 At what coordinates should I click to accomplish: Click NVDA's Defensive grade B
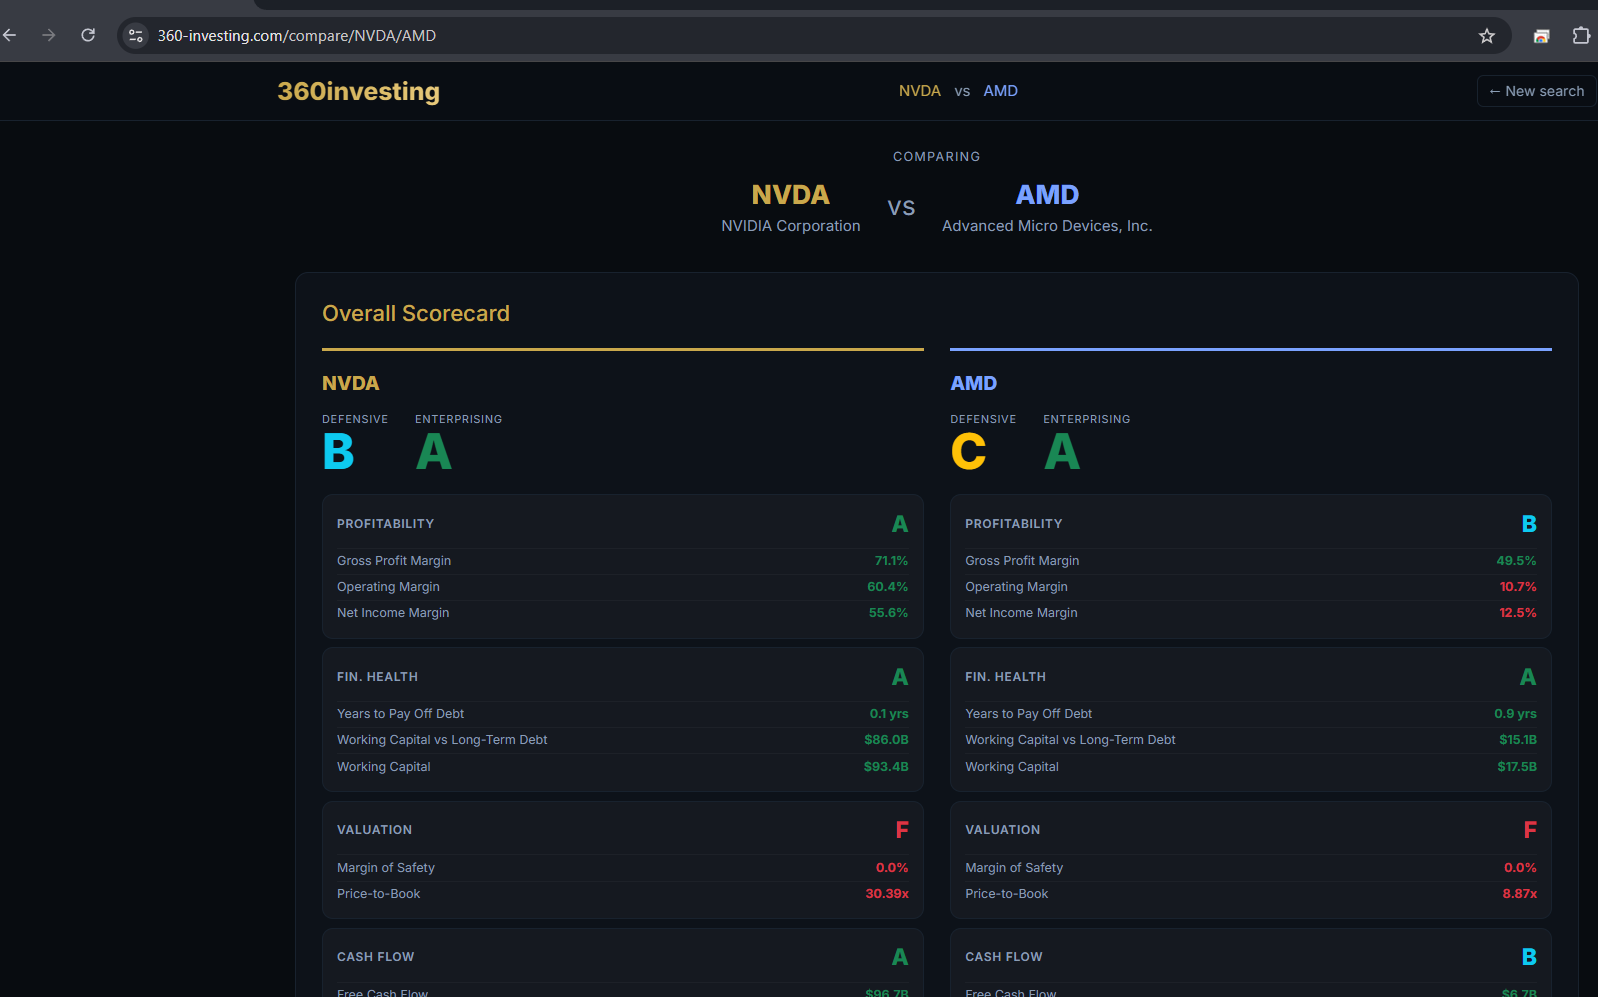coord(338,452)
